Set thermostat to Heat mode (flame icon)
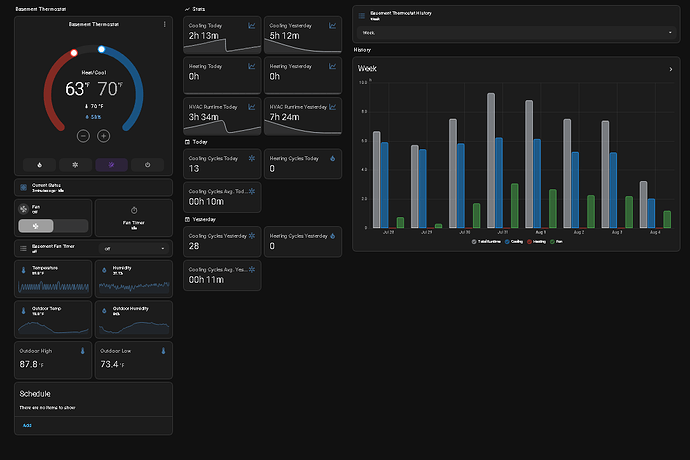The height and width of the screenshot is (460, 690). [40, 165]
